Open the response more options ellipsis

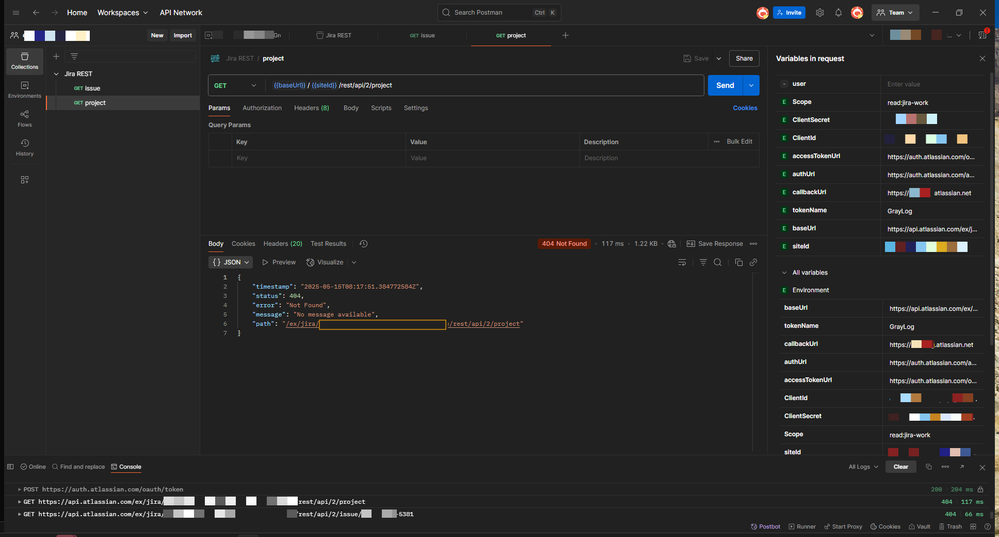[753, 244]
